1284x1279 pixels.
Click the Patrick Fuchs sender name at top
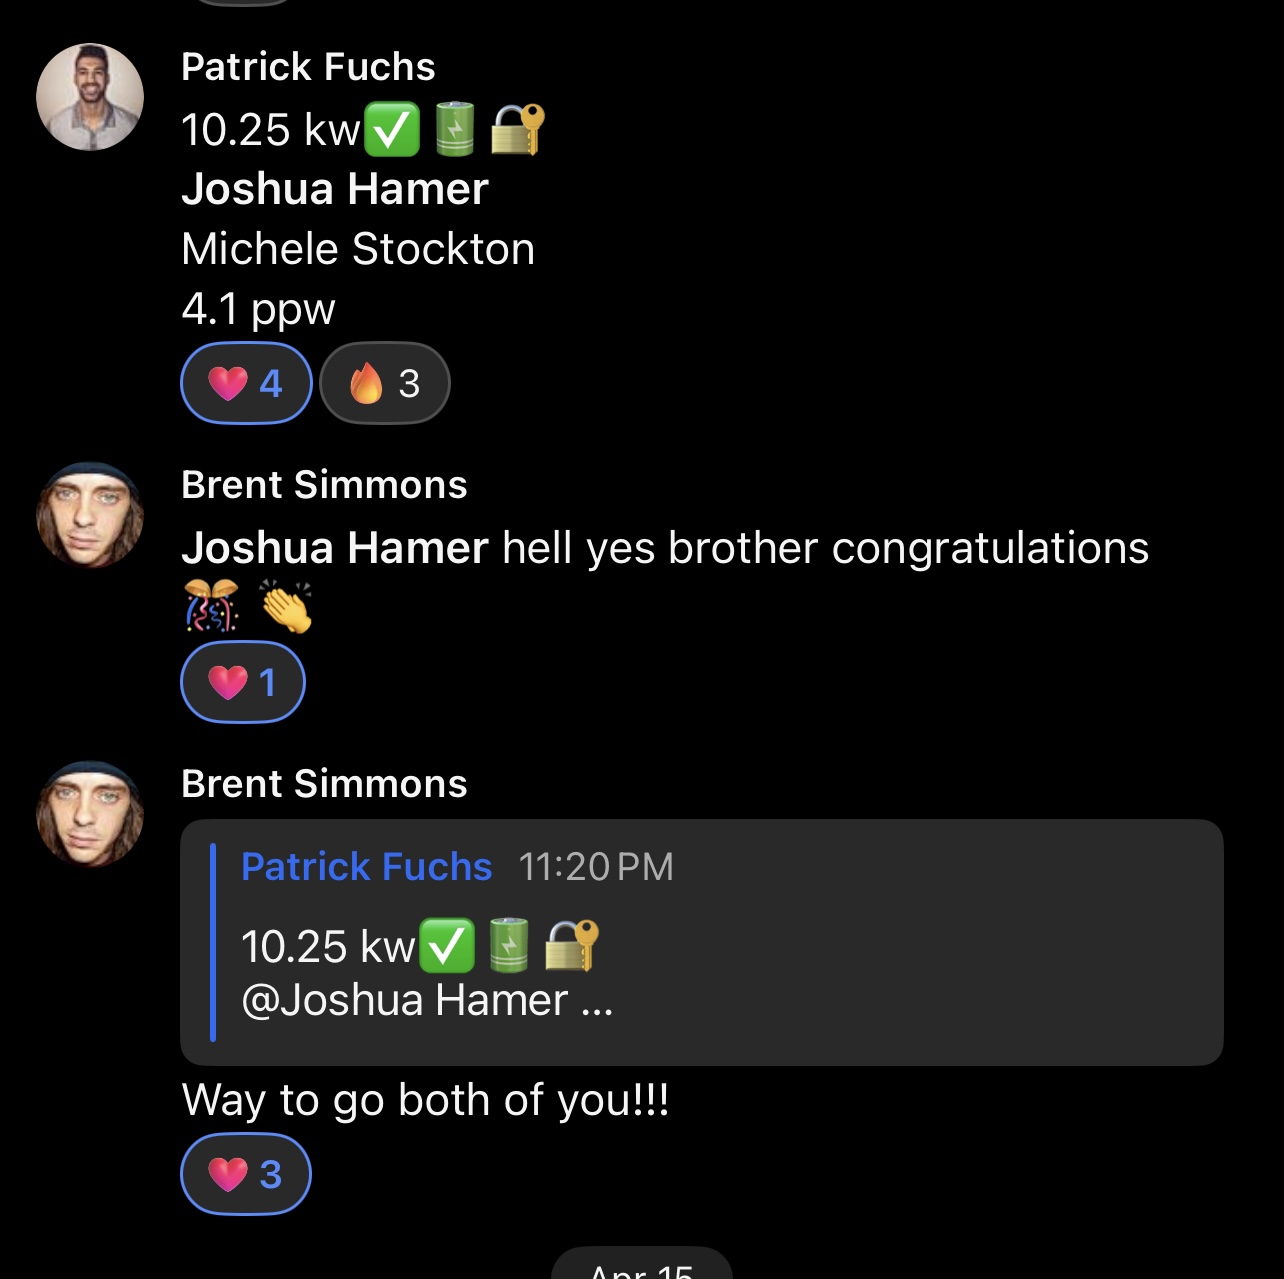coord(308,67)
